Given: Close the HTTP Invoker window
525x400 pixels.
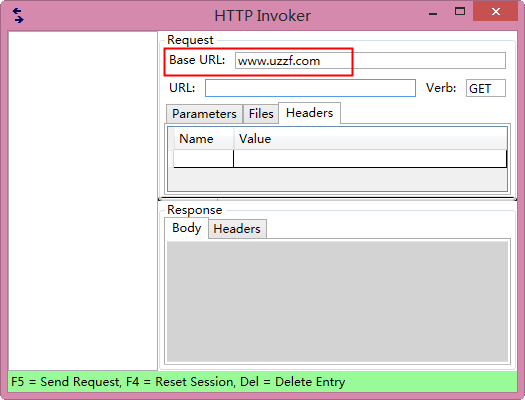Looking at the screenshot, I should pos(496,11).
